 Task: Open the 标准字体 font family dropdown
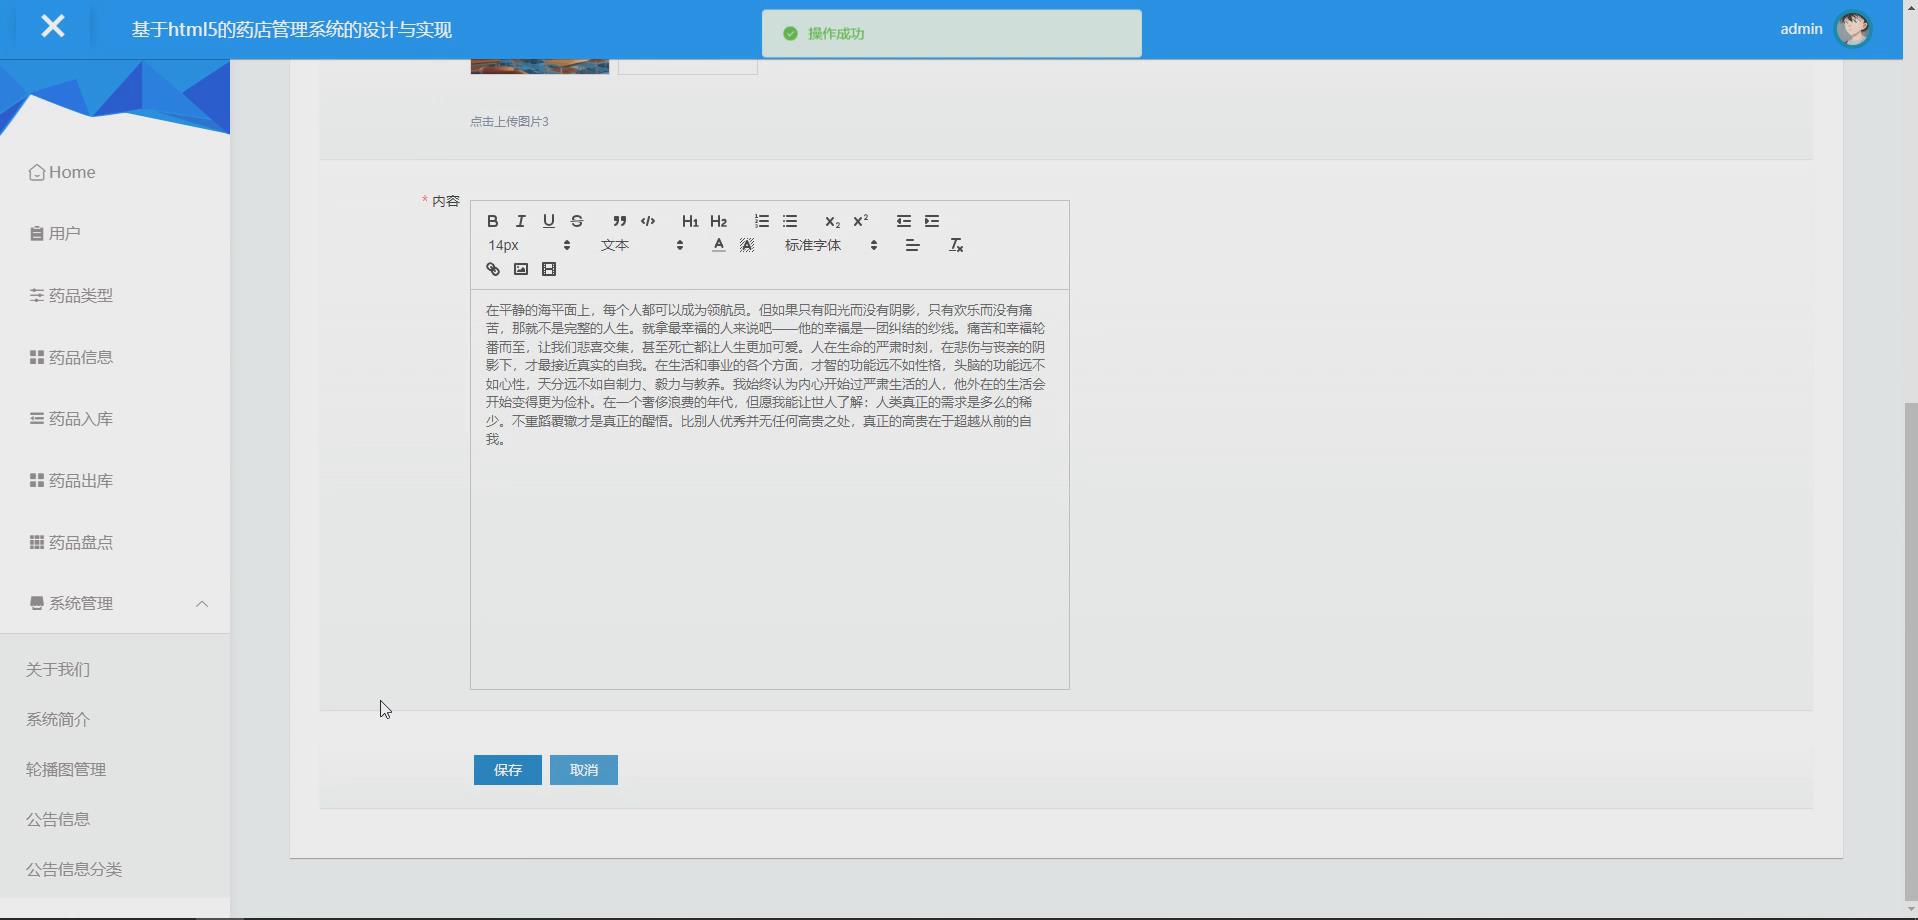[x=820, y=245]
